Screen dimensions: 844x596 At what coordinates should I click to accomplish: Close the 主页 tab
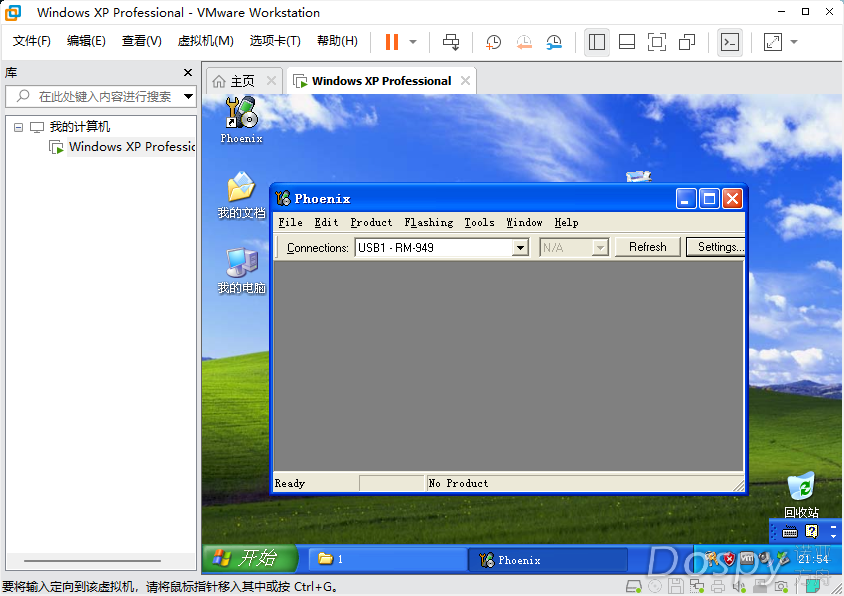tap(271, 81)
